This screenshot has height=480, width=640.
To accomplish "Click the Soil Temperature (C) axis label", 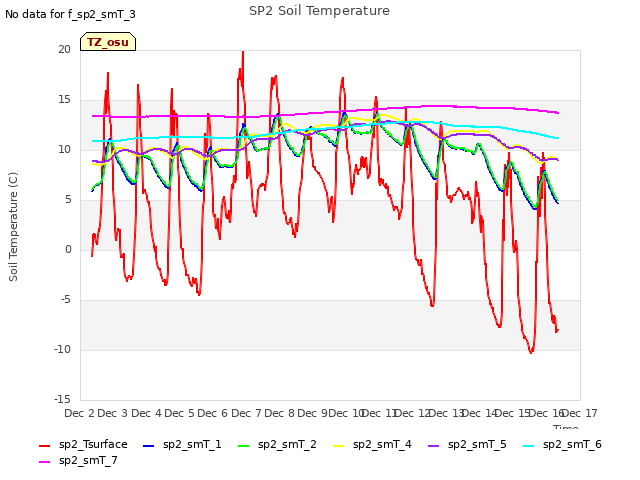I will [13, 227].
